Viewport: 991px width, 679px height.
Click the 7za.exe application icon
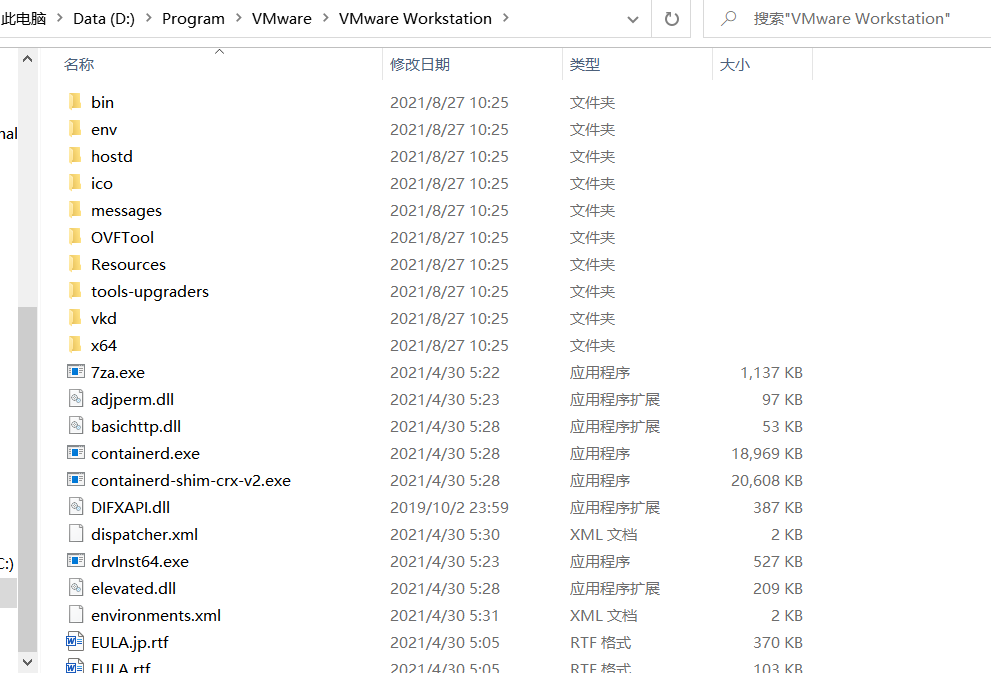(76, 372)
